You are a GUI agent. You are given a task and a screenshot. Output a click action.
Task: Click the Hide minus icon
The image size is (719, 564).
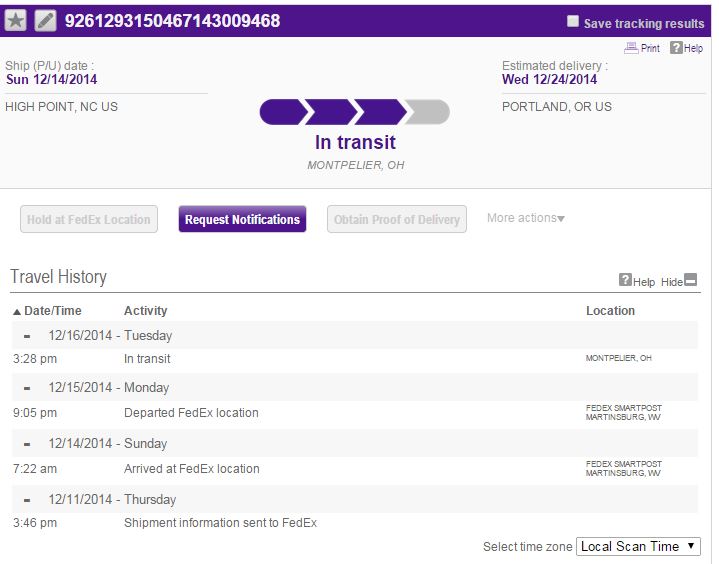click(690, 281)
